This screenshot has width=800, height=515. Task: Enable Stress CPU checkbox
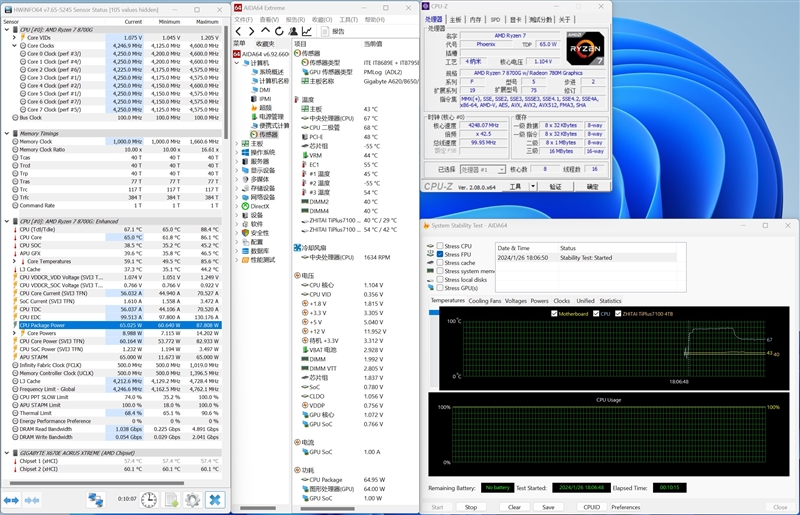point(440,246)
